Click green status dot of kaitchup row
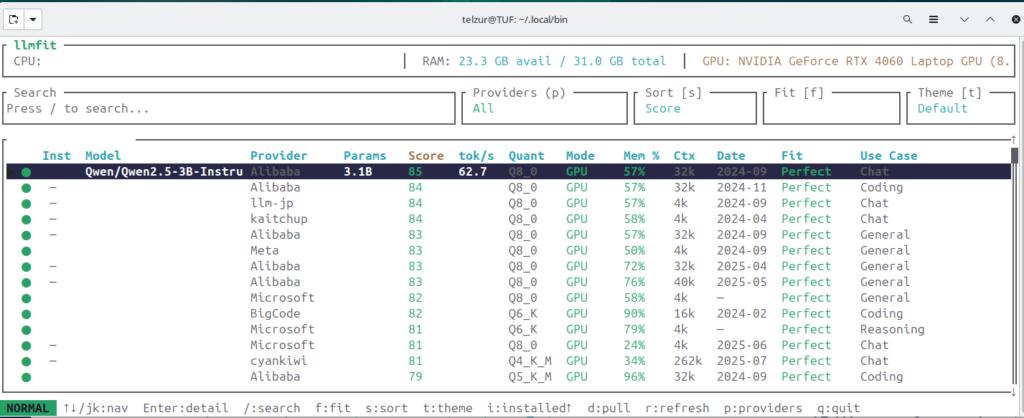Image resolution: width=1024 pixels, height=418 pixels. coord(26,219)
